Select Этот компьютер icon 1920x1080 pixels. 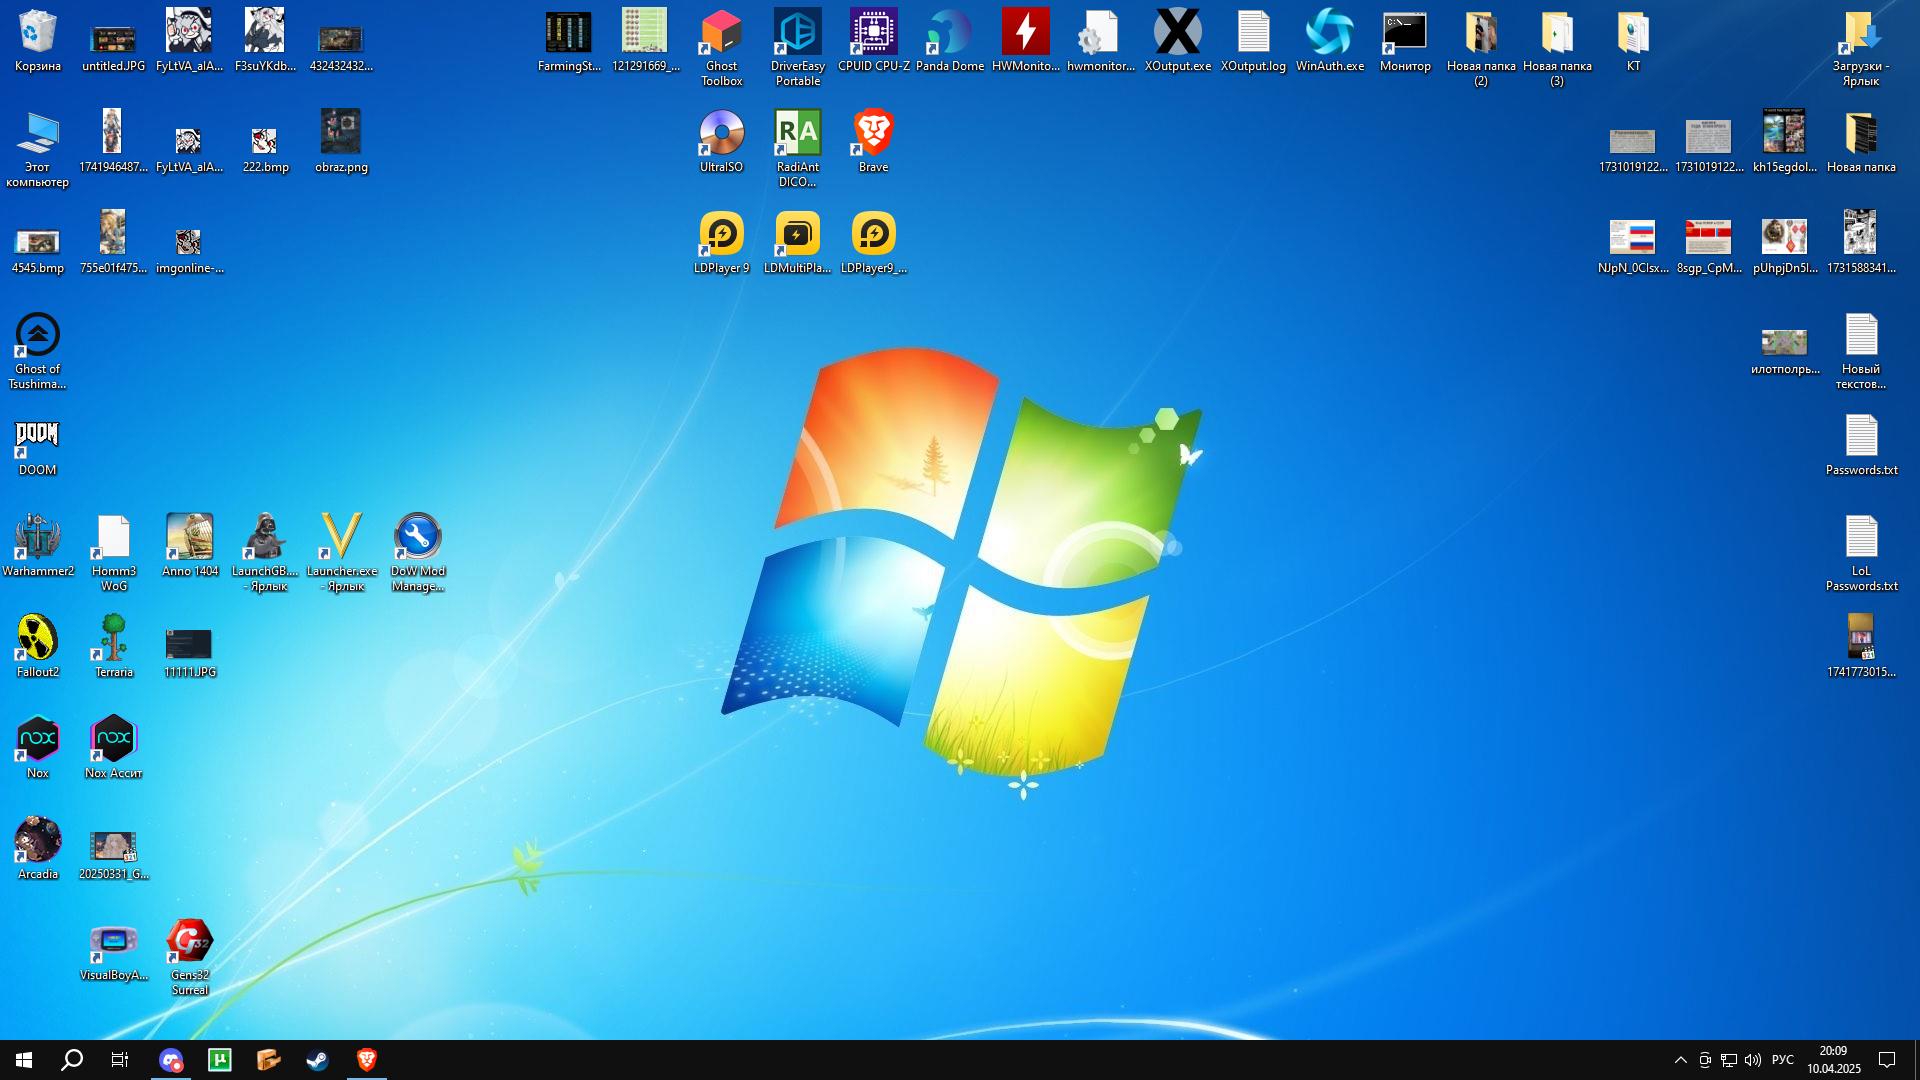click(37, 149)
